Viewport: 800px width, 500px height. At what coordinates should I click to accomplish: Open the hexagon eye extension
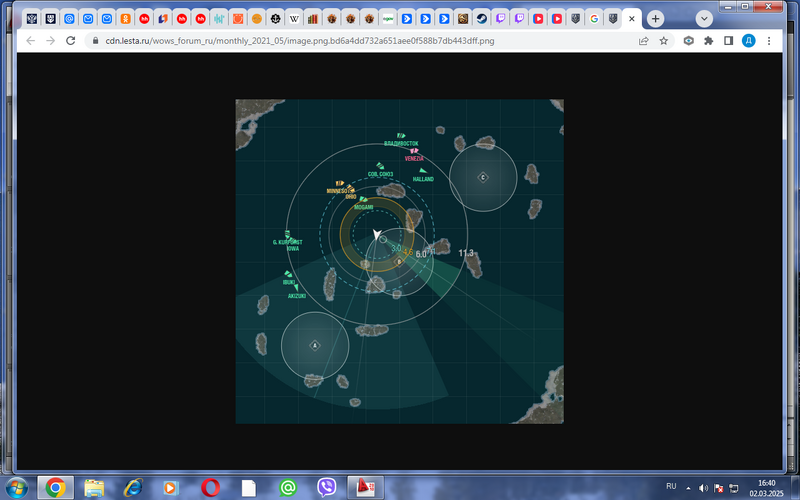point(688,41)
